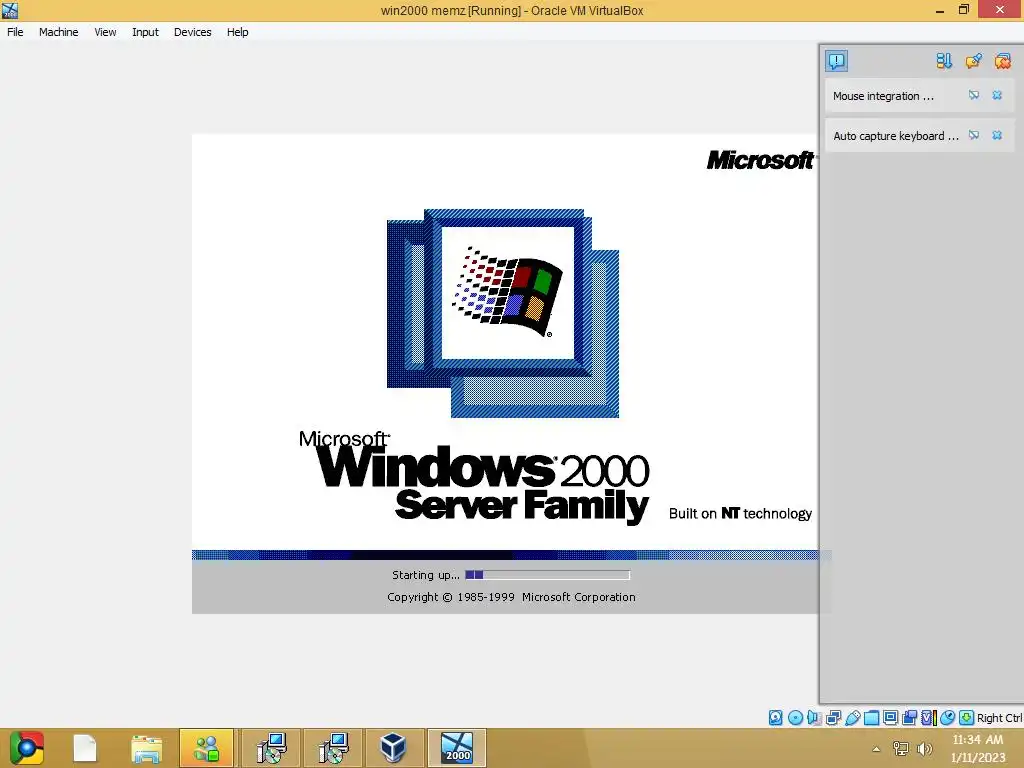Minimize the VirtualBox window
The image size is (1024, 768).
(x=940, y=10)
